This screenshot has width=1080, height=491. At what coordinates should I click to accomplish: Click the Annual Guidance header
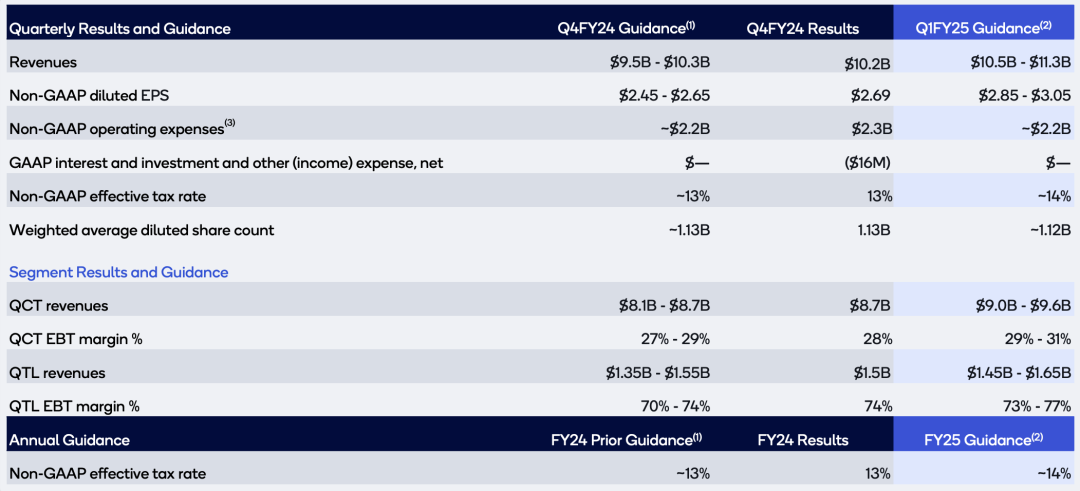pyautogui.click(x=69, y=440)
